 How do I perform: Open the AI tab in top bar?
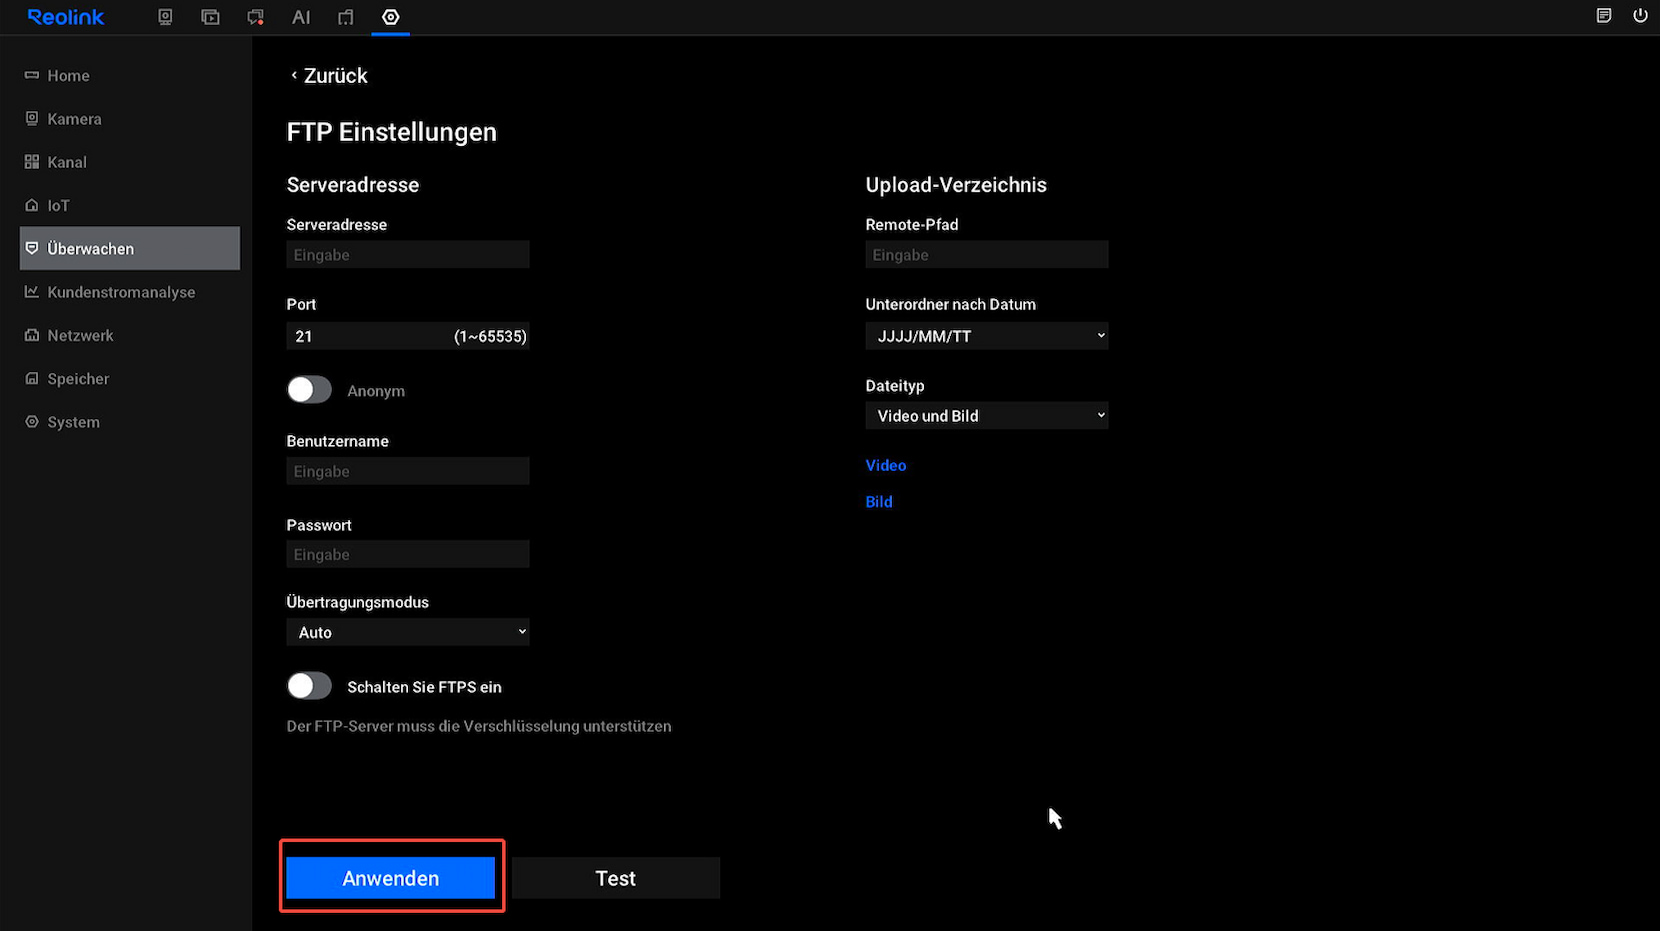coord(301,17)
